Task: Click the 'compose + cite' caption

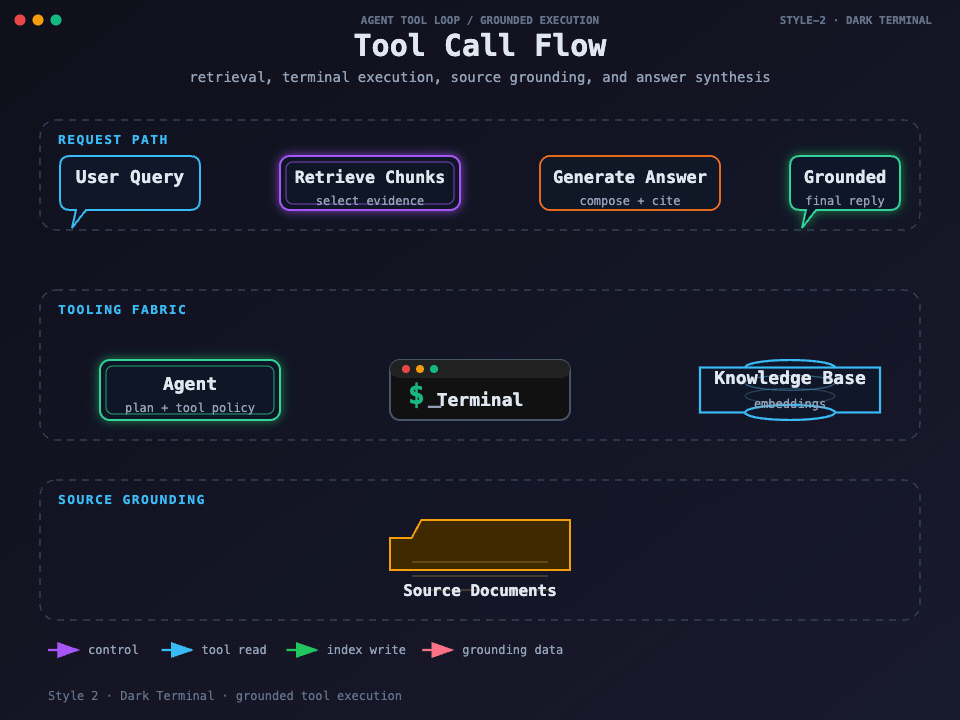Action: [630, 201]
